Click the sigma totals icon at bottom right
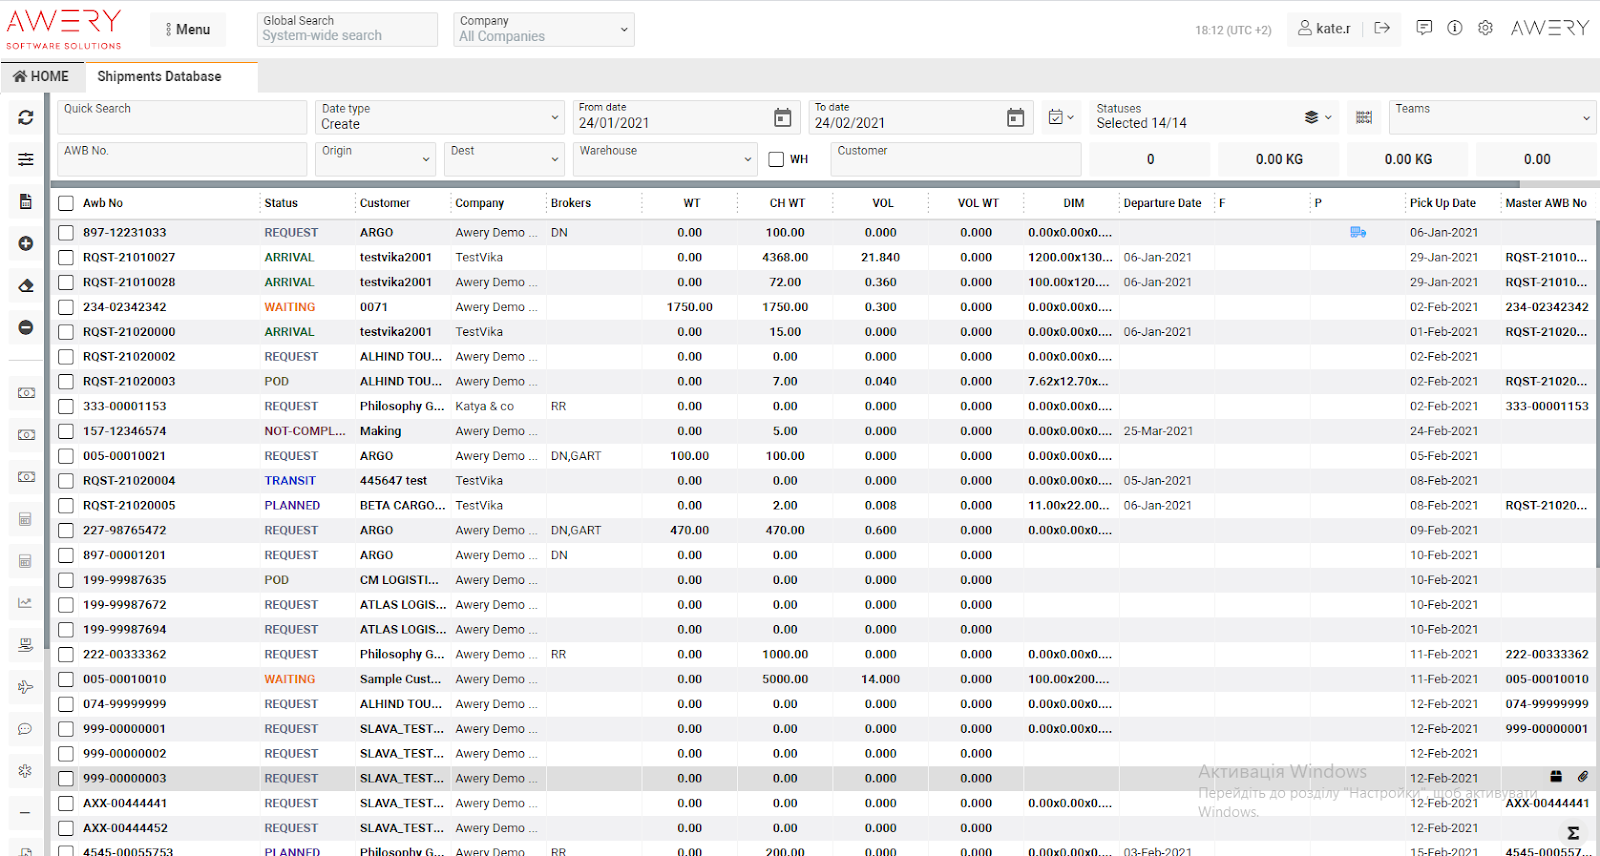The image size is (1600, 856). (1573, 832)
